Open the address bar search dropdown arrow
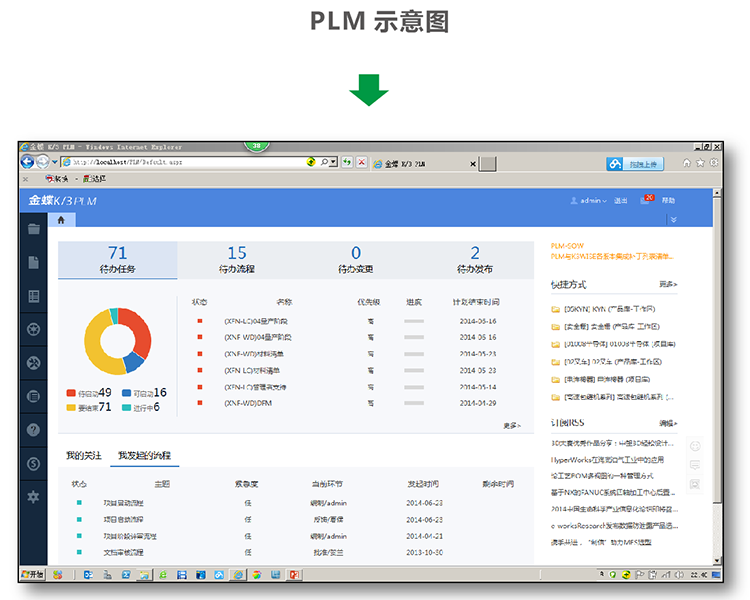The width and height of the screenshot is (750, 600). tap(332, 162)
